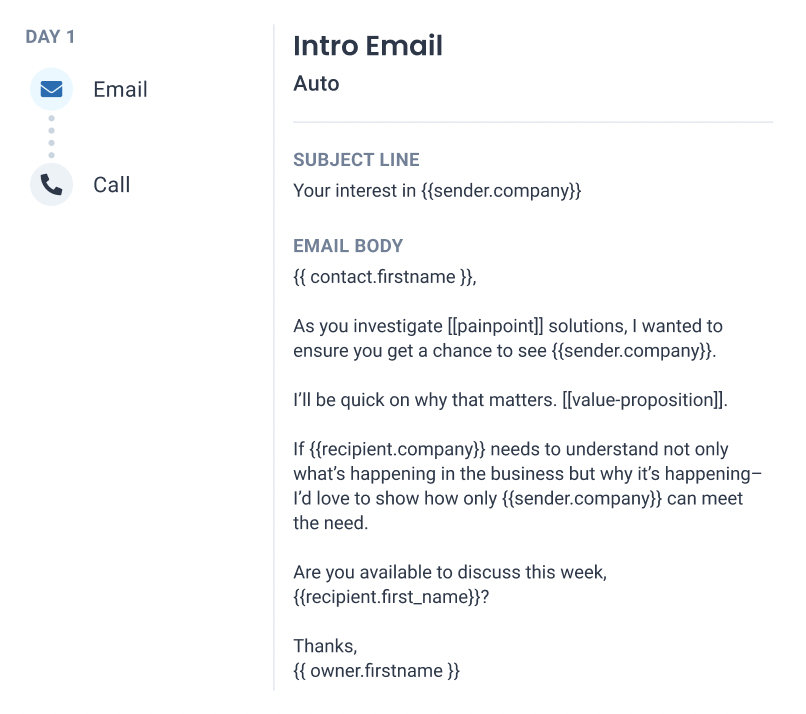
Task: Click the phone Call icon
Action: point(51,185)
